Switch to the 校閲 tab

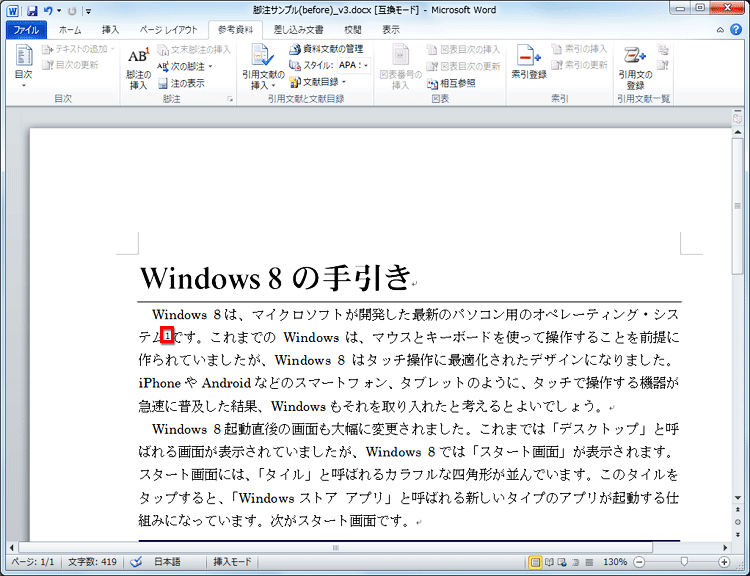(353, 30)
